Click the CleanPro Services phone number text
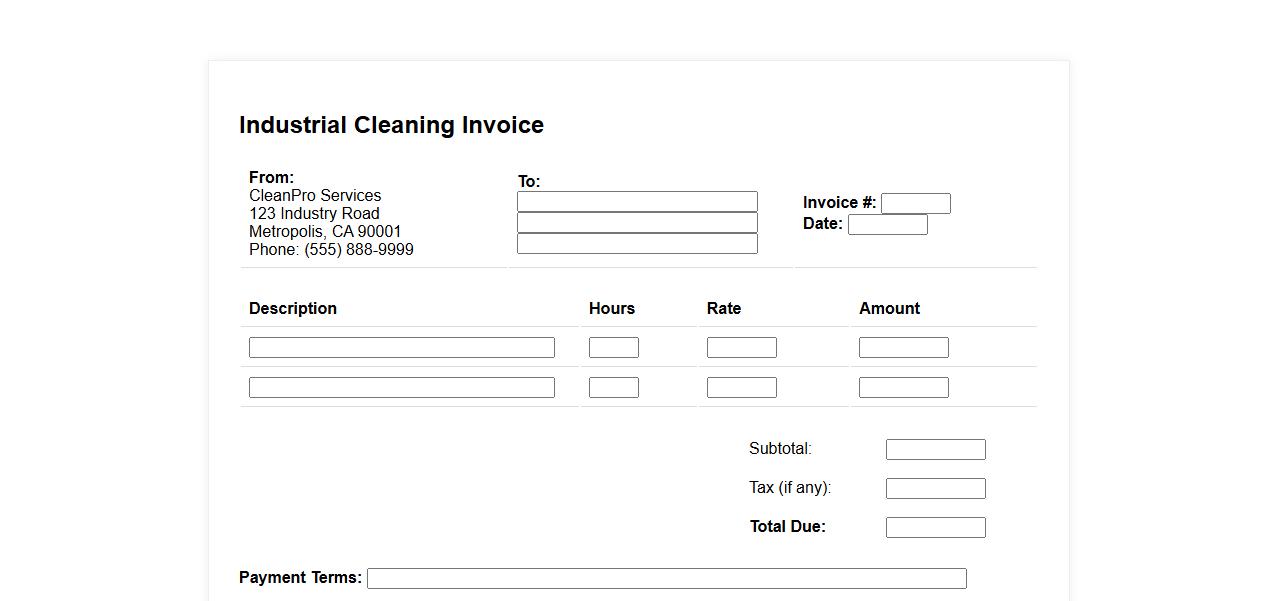This screenshot has width=1278, height=601. point(331,250)
